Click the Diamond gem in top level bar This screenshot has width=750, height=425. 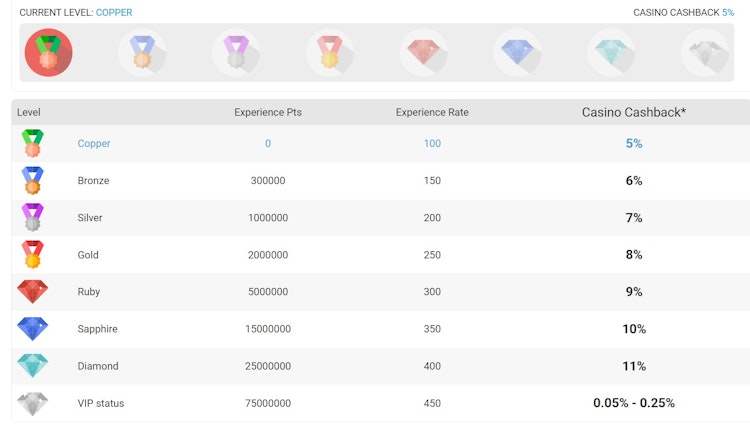pos(611,53)
